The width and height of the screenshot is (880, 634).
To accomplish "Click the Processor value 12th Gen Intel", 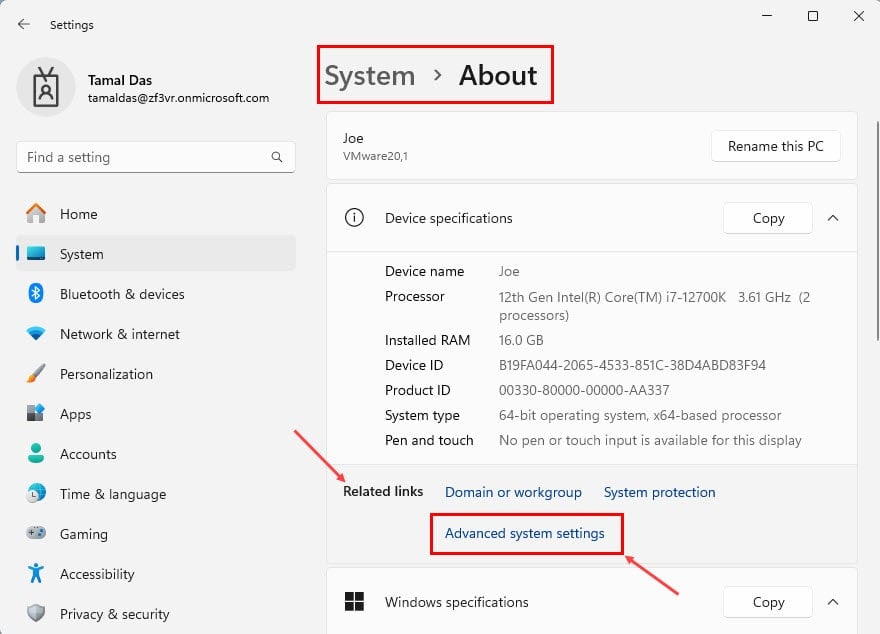I will (654, 306).
